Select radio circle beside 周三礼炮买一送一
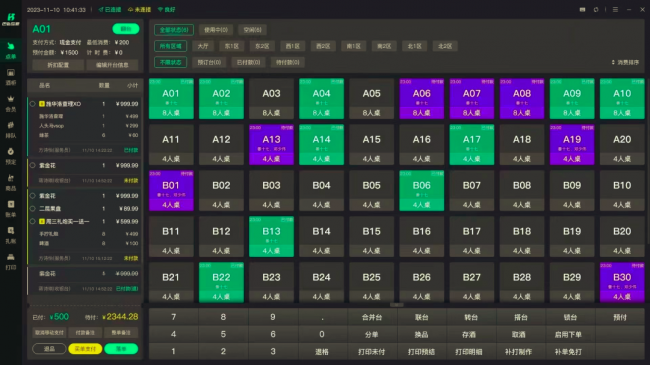 (33, 221)
